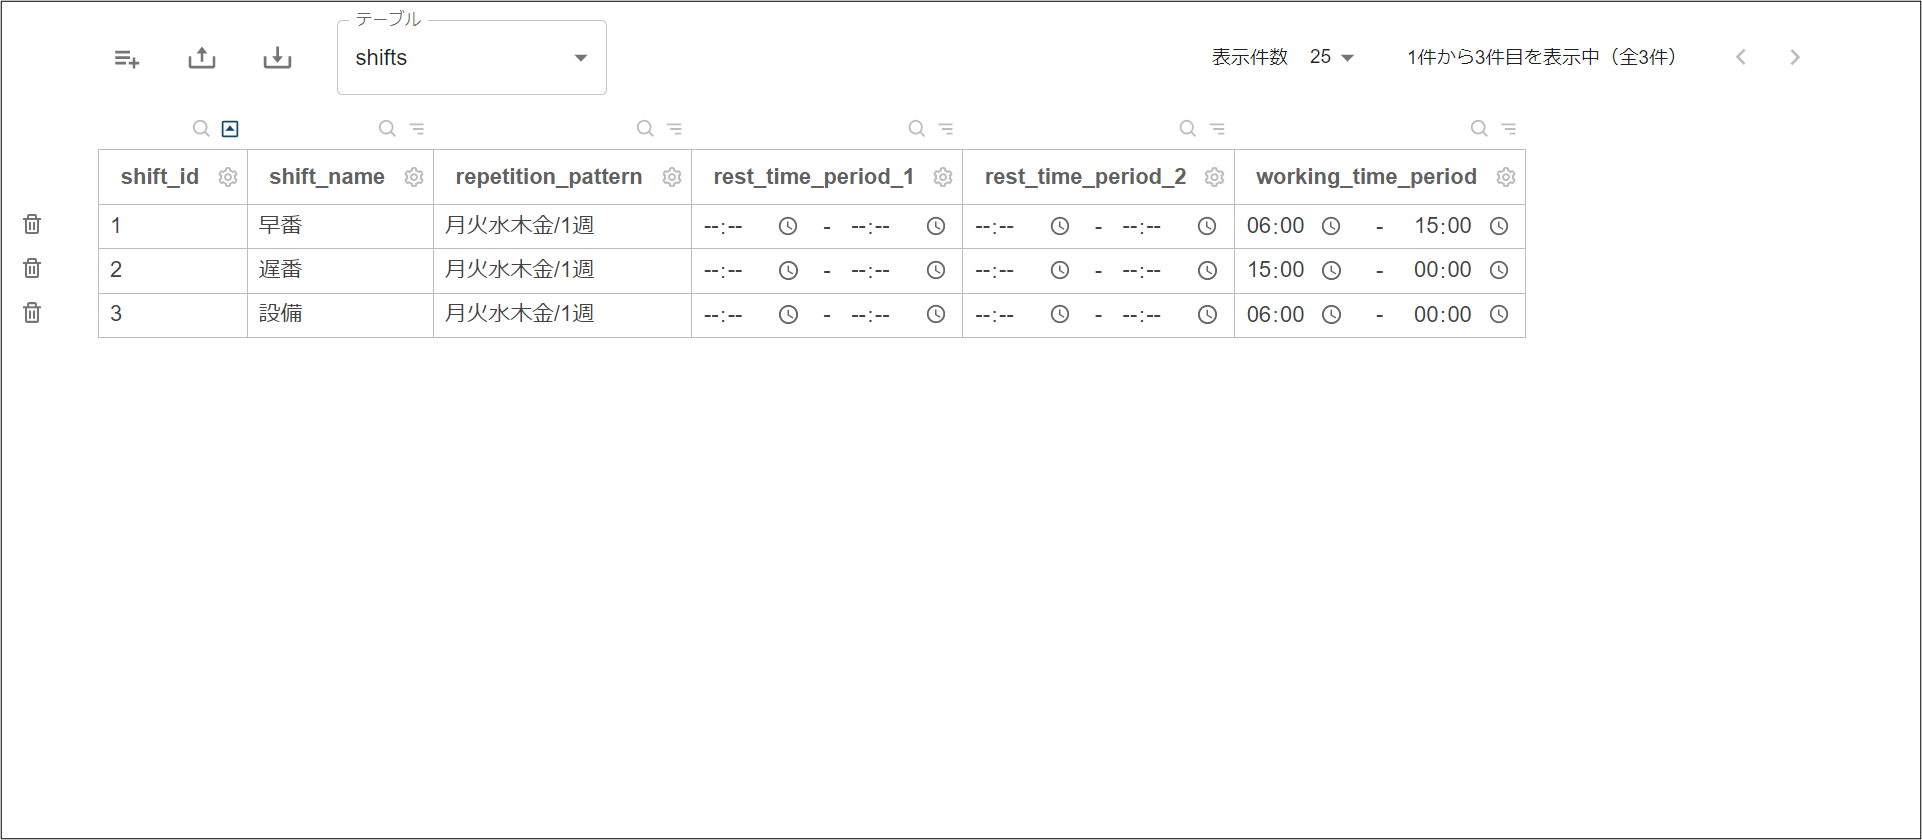Click working end time 00:00 in 遅番 row
The image size is (1922, 840).
[x=1442, y=270]
